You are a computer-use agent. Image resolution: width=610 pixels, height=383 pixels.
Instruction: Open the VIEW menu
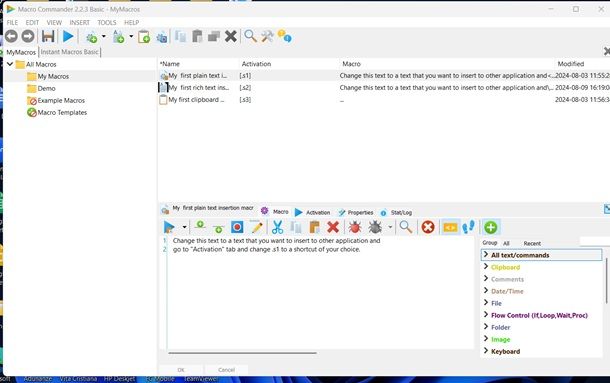(54, 23)
